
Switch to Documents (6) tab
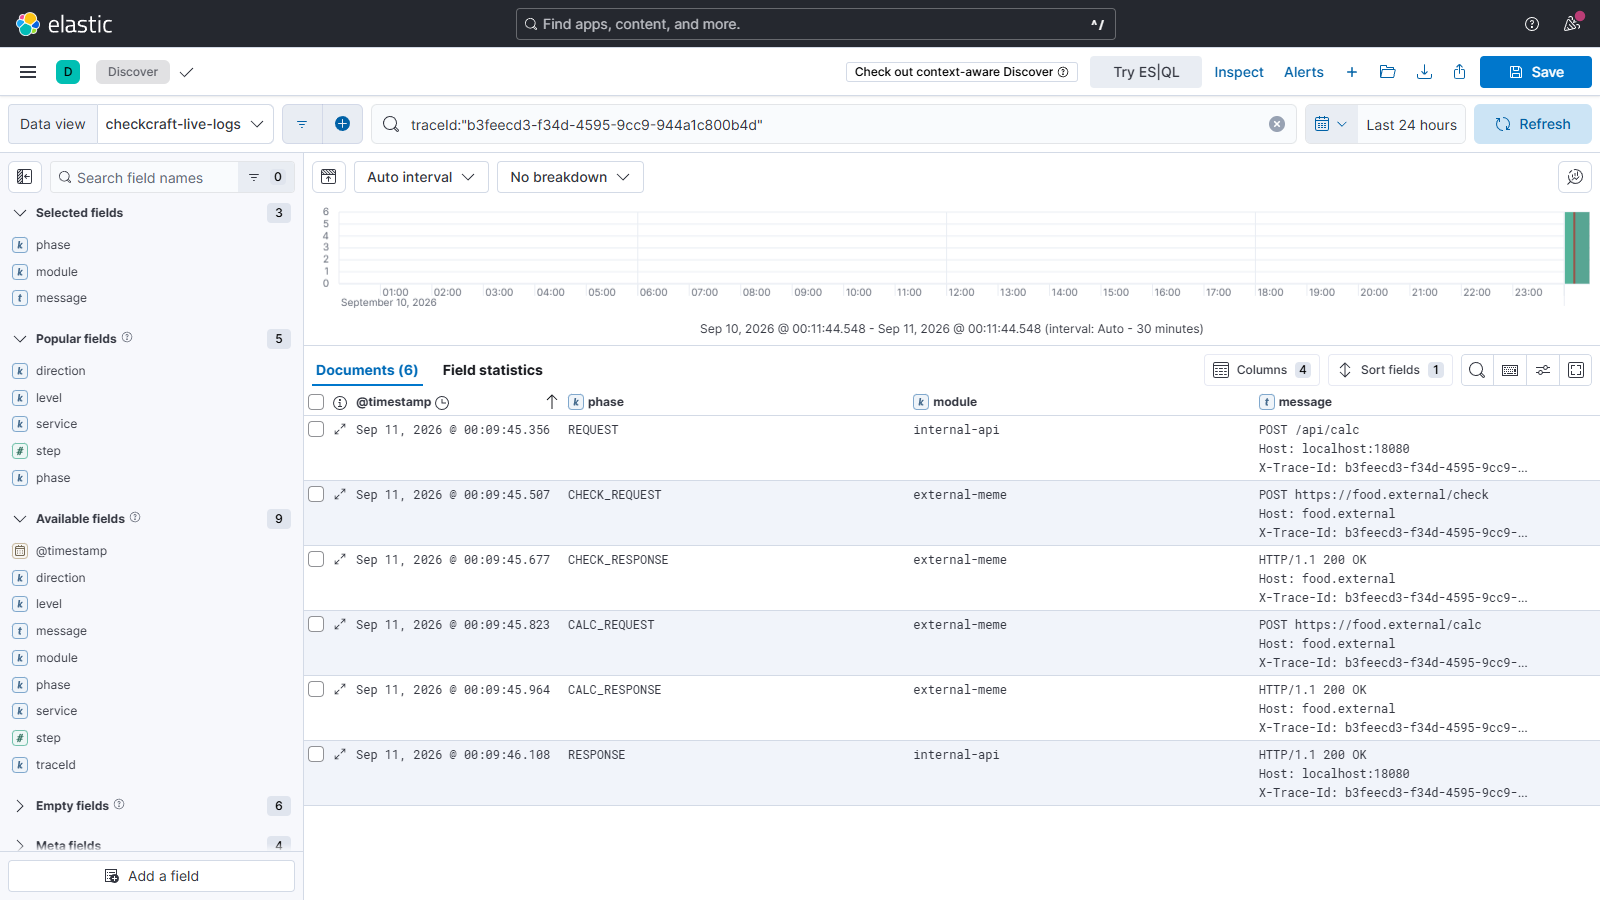click(x=367, y=370)
